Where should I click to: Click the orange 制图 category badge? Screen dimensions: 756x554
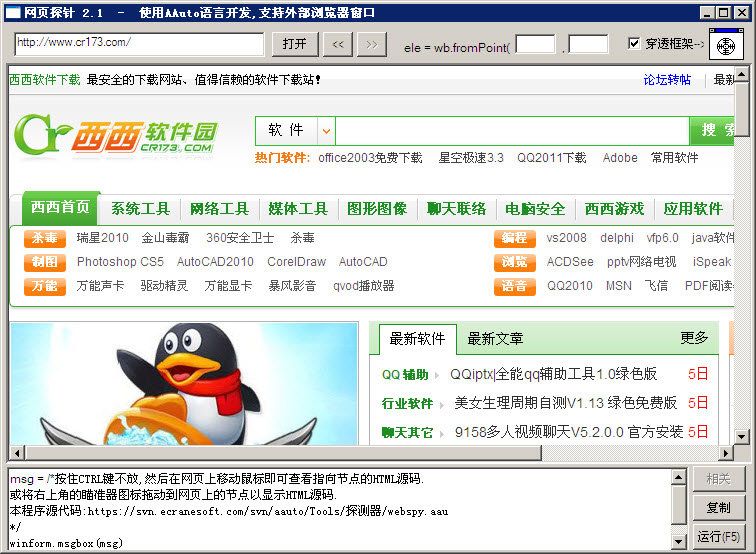coord(45,262)
